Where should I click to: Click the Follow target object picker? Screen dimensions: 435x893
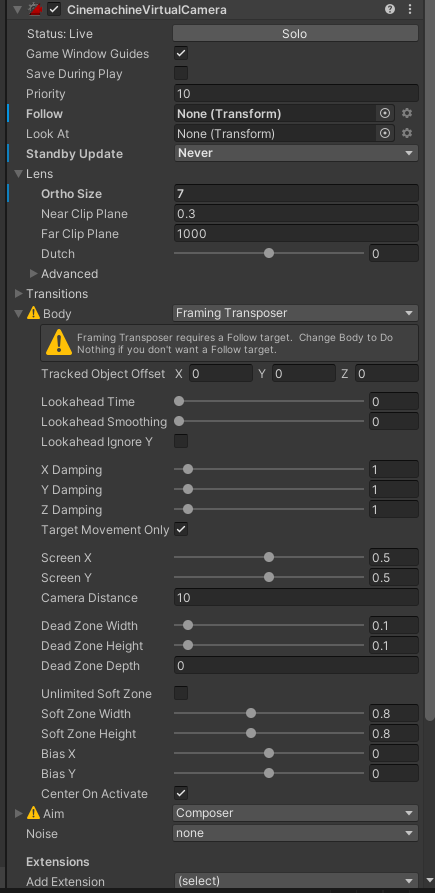point(385,113)
